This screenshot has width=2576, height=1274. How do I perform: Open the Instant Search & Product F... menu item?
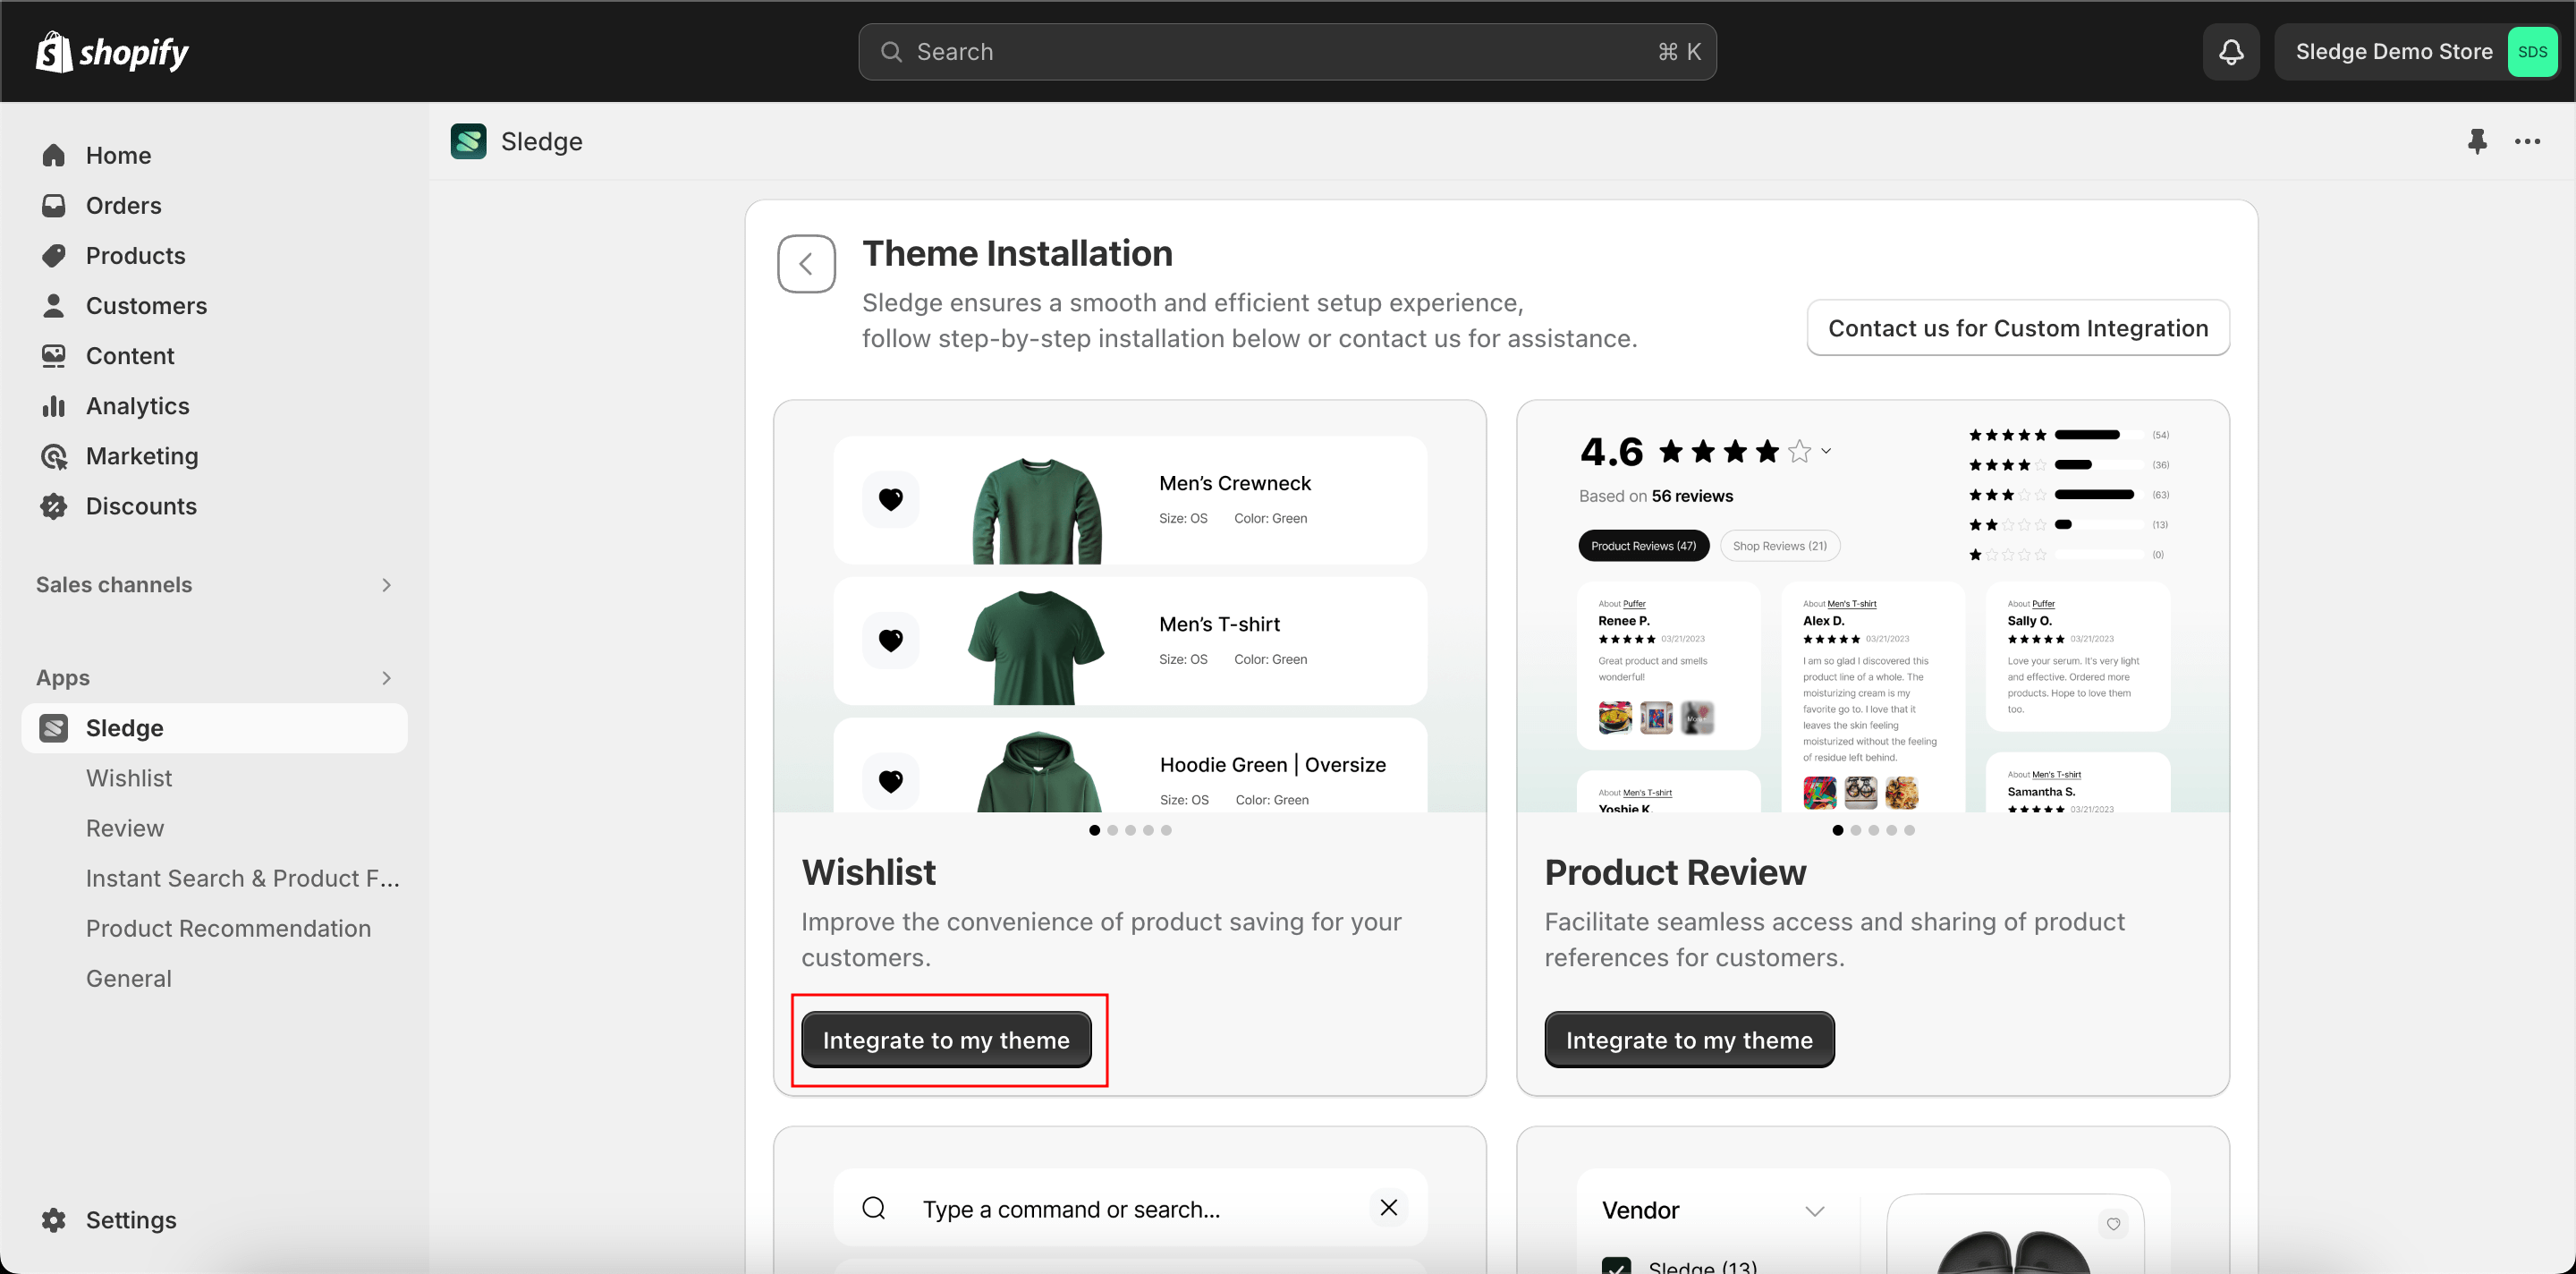(x=243, y=878)
